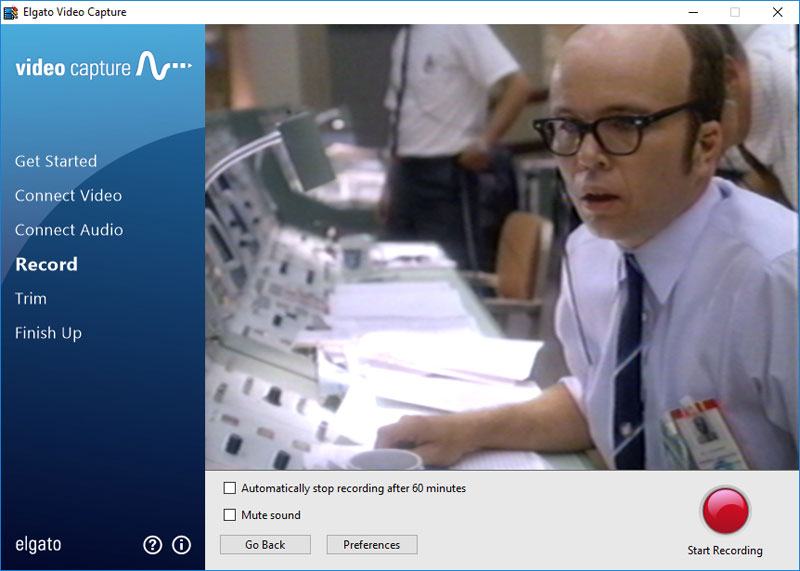This screenshot has width=800, height=571.
Task: Go to the Get Started step
Action: (x=56, y=161)
